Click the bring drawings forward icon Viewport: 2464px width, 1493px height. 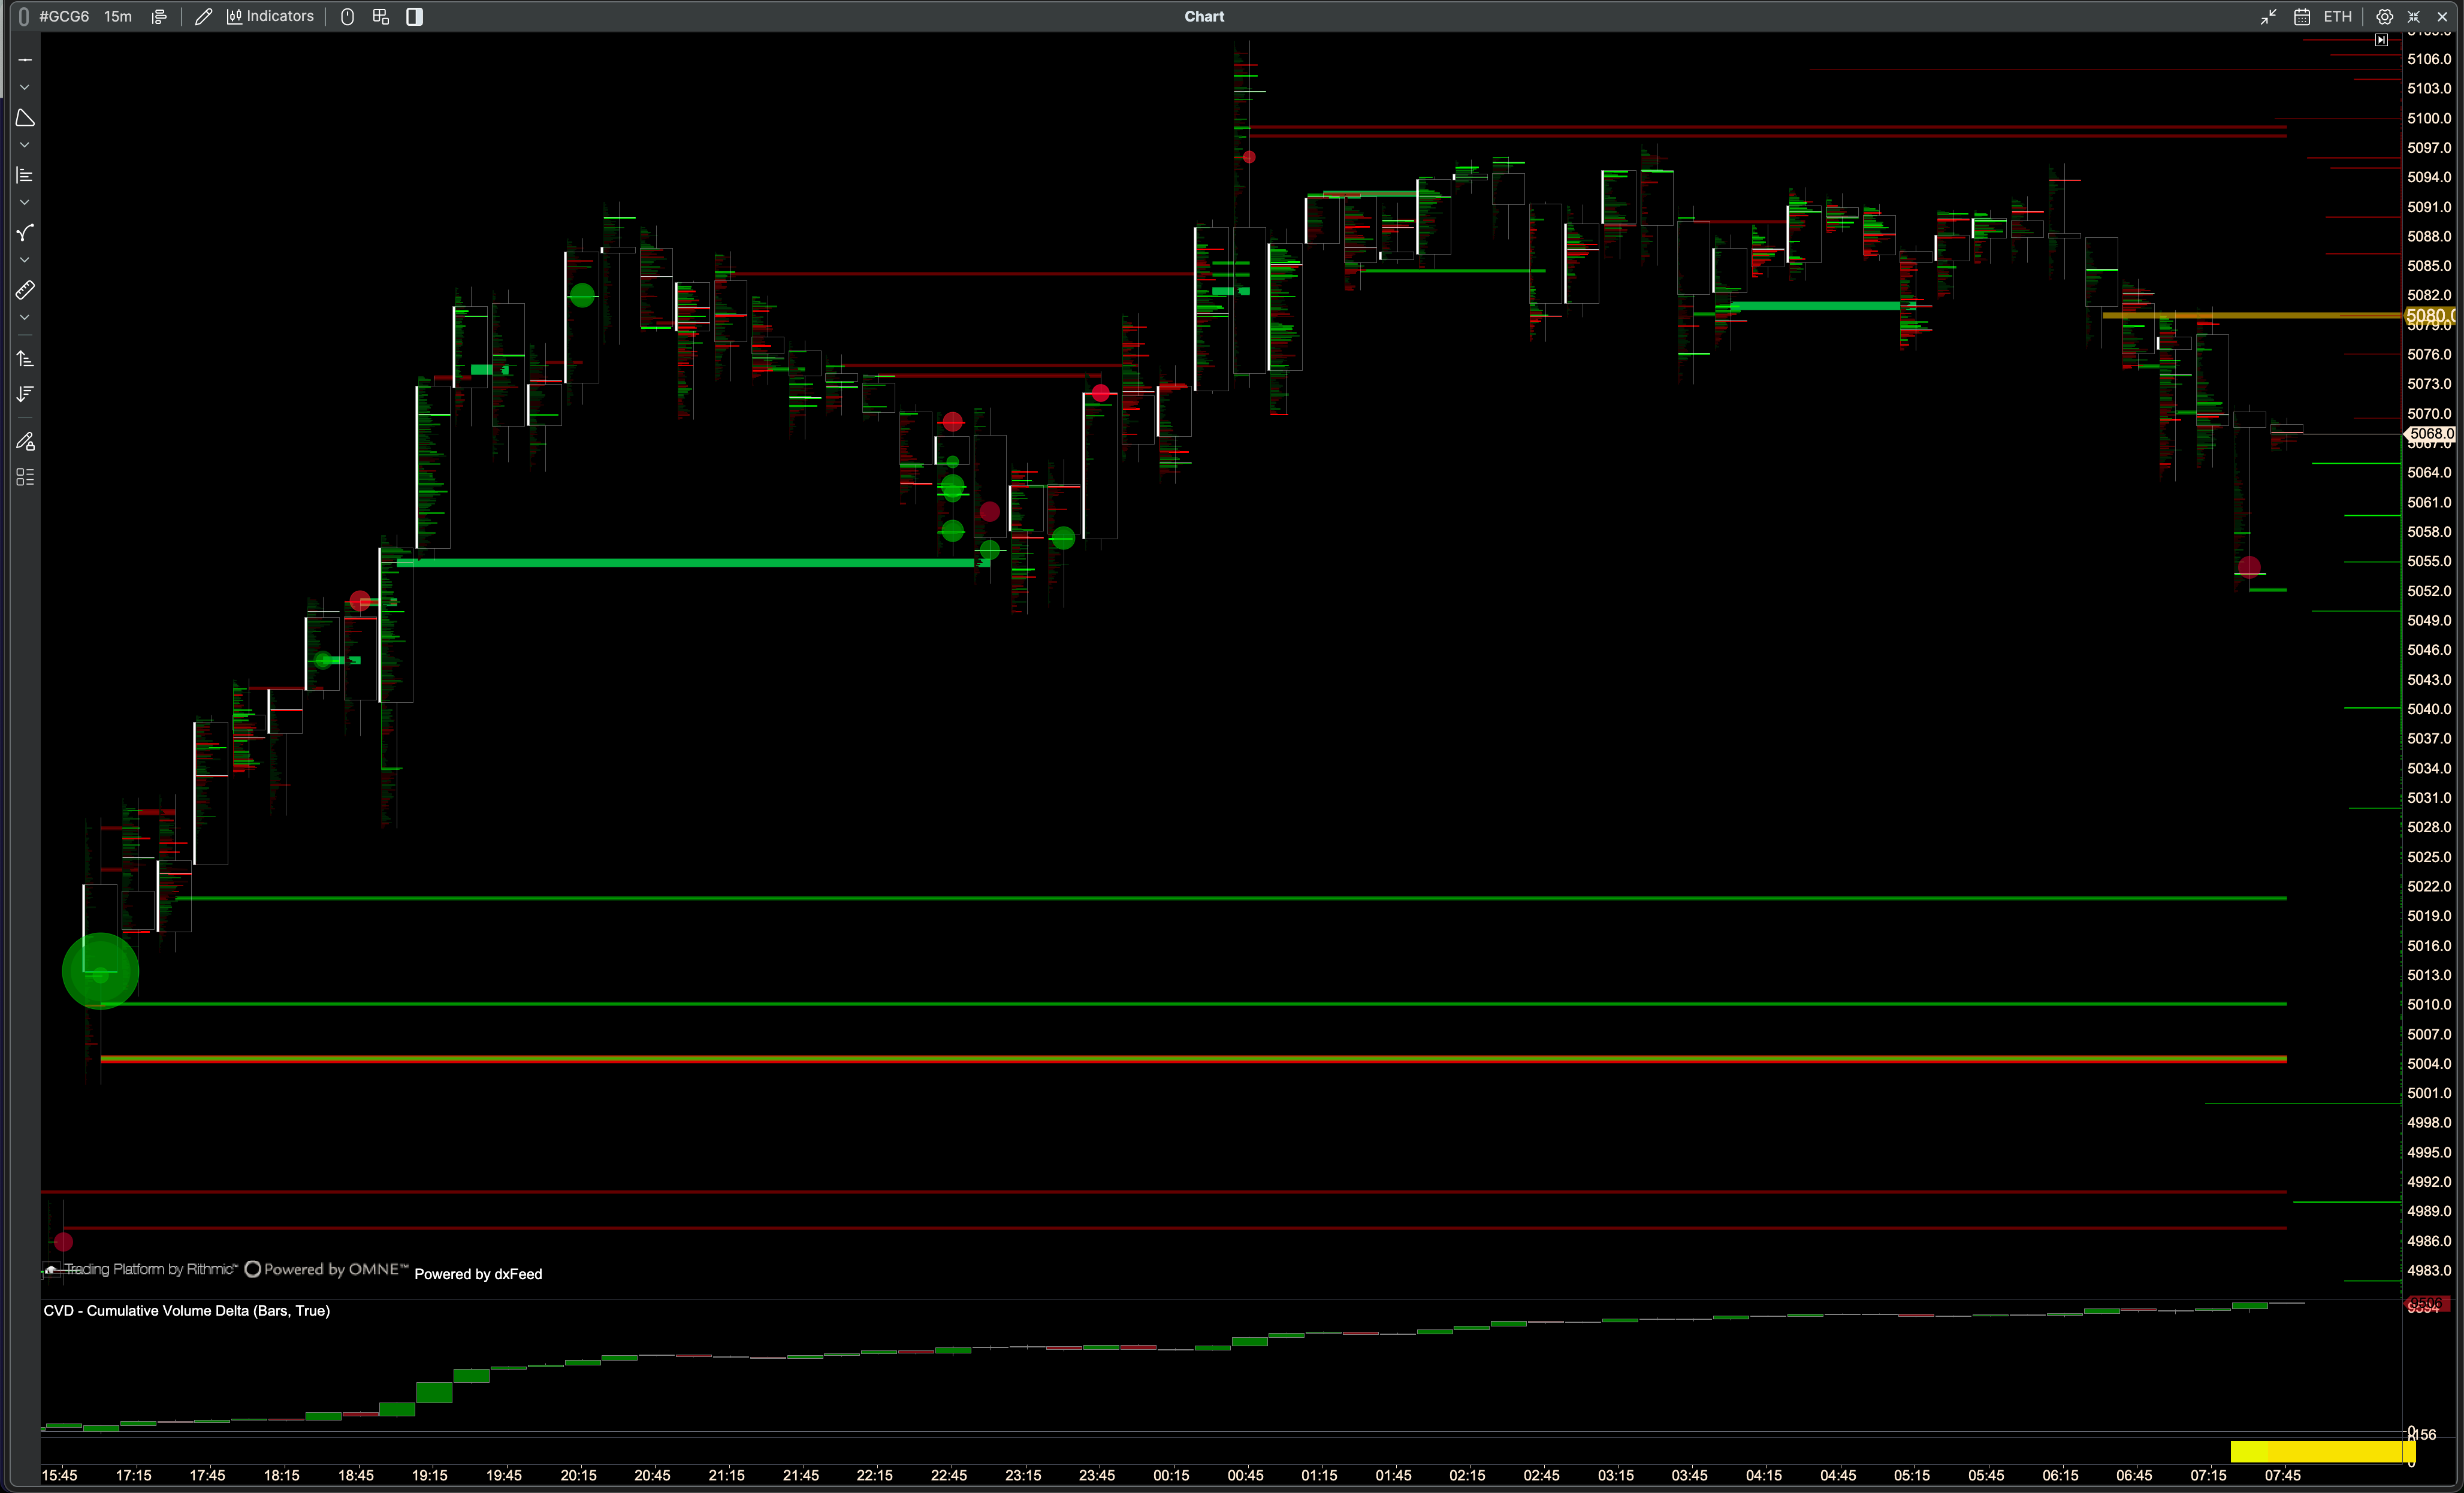pyautogui.click(x=25, y=358)
